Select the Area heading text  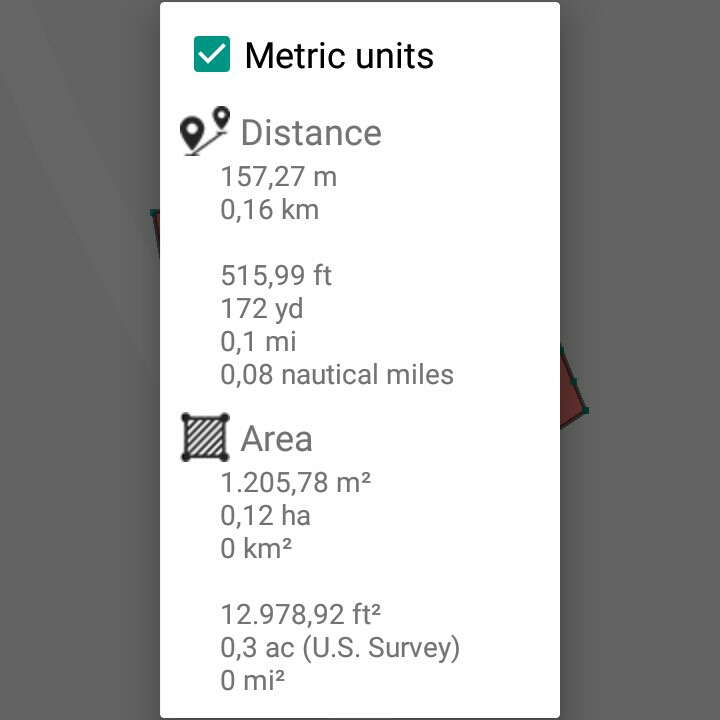click(x=276, y=439)
